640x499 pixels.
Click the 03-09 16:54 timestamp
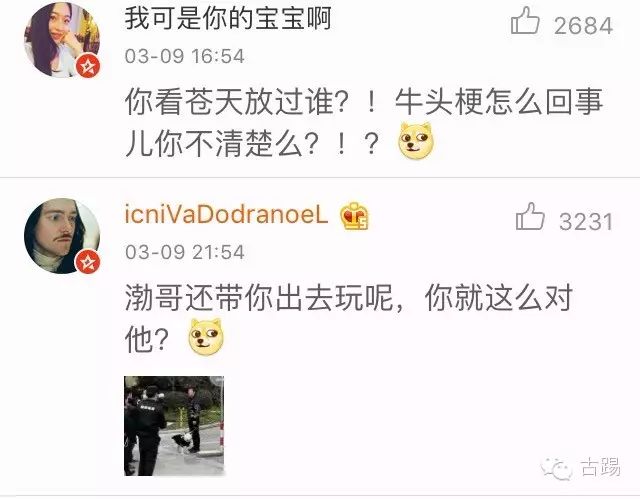pos(184,56)
